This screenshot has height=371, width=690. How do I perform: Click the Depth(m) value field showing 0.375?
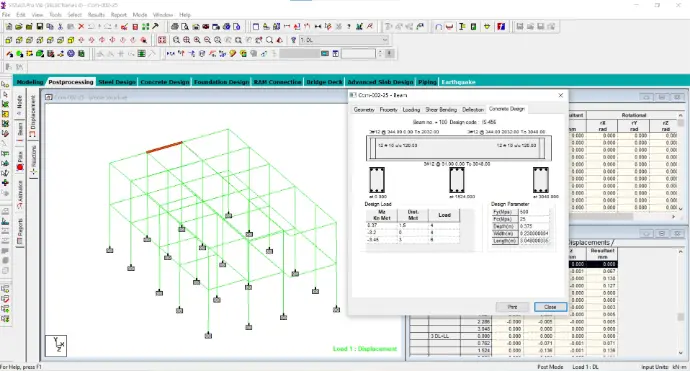tap(534, 226)
